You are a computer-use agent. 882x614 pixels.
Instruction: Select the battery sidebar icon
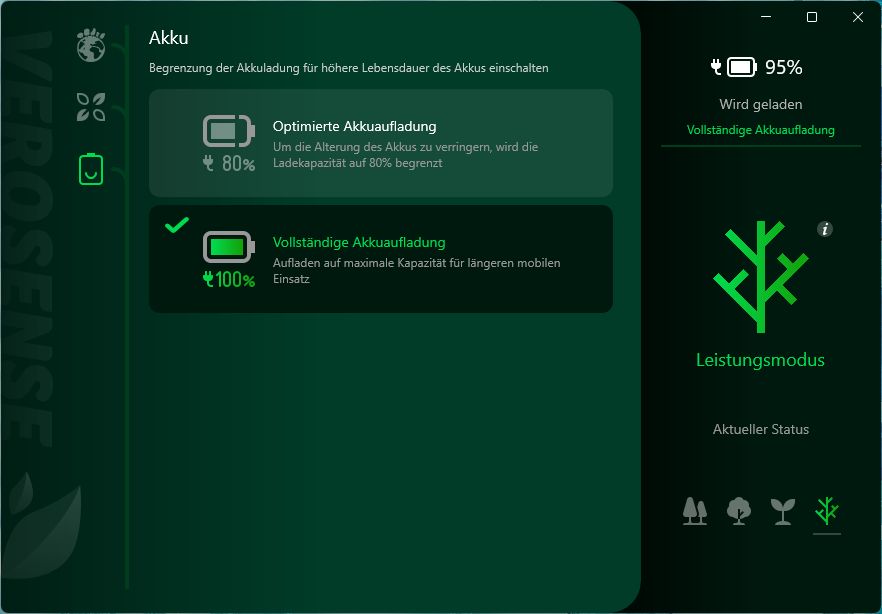point(91,169)
